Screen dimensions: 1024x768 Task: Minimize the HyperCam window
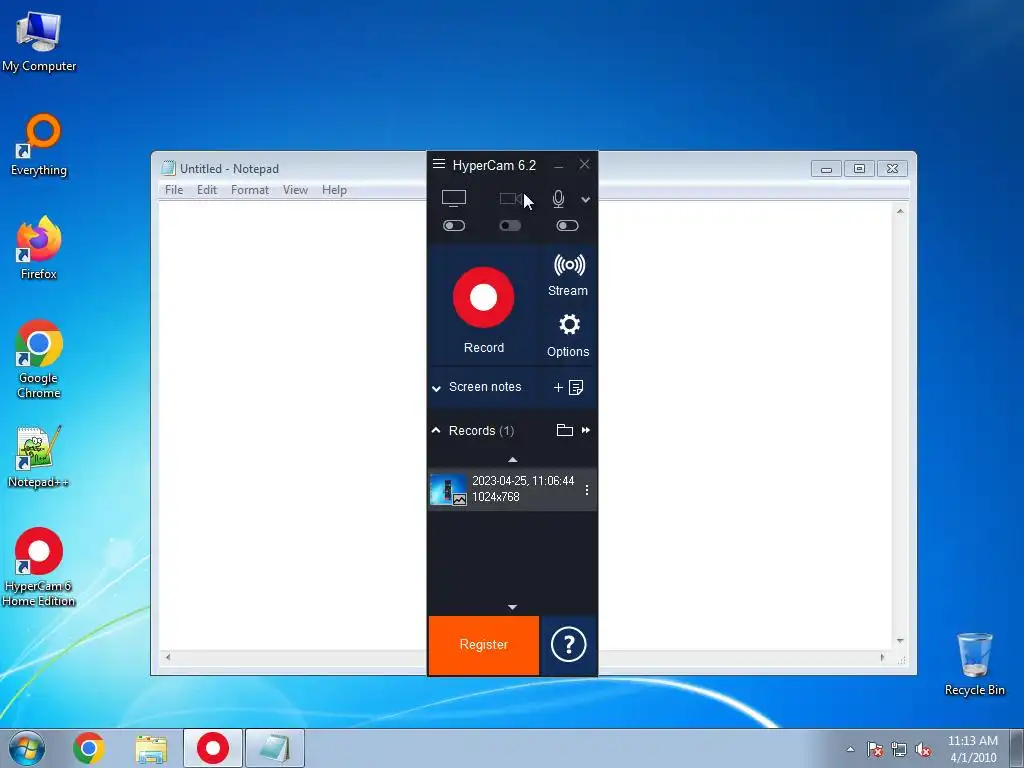coord(558,166)
